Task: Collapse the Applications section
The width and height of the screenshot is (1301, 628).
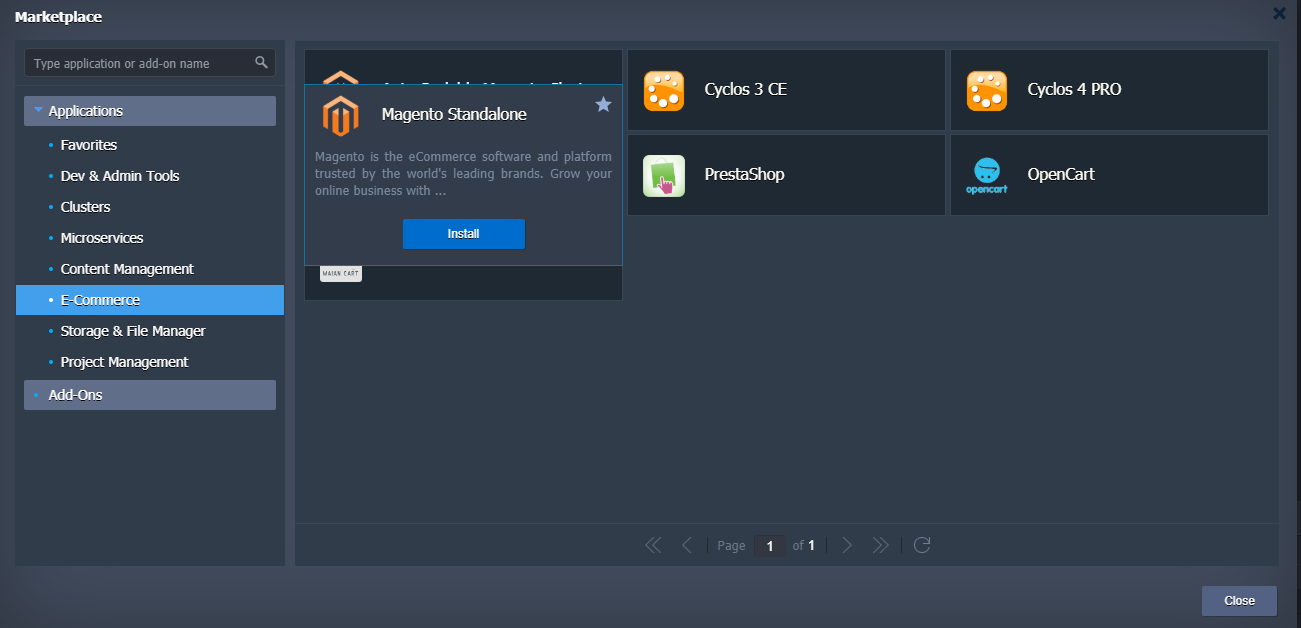Action: [38, 111]
